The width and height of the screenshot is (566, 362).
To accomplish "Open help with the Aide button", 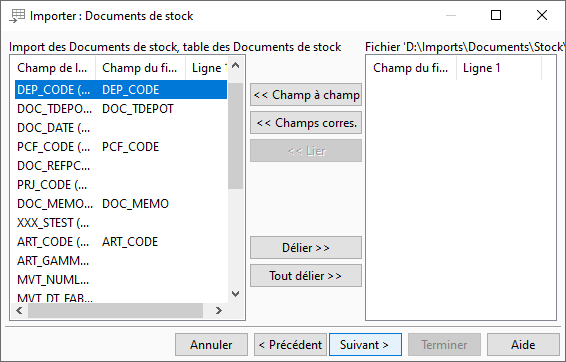I will (523, 345).
